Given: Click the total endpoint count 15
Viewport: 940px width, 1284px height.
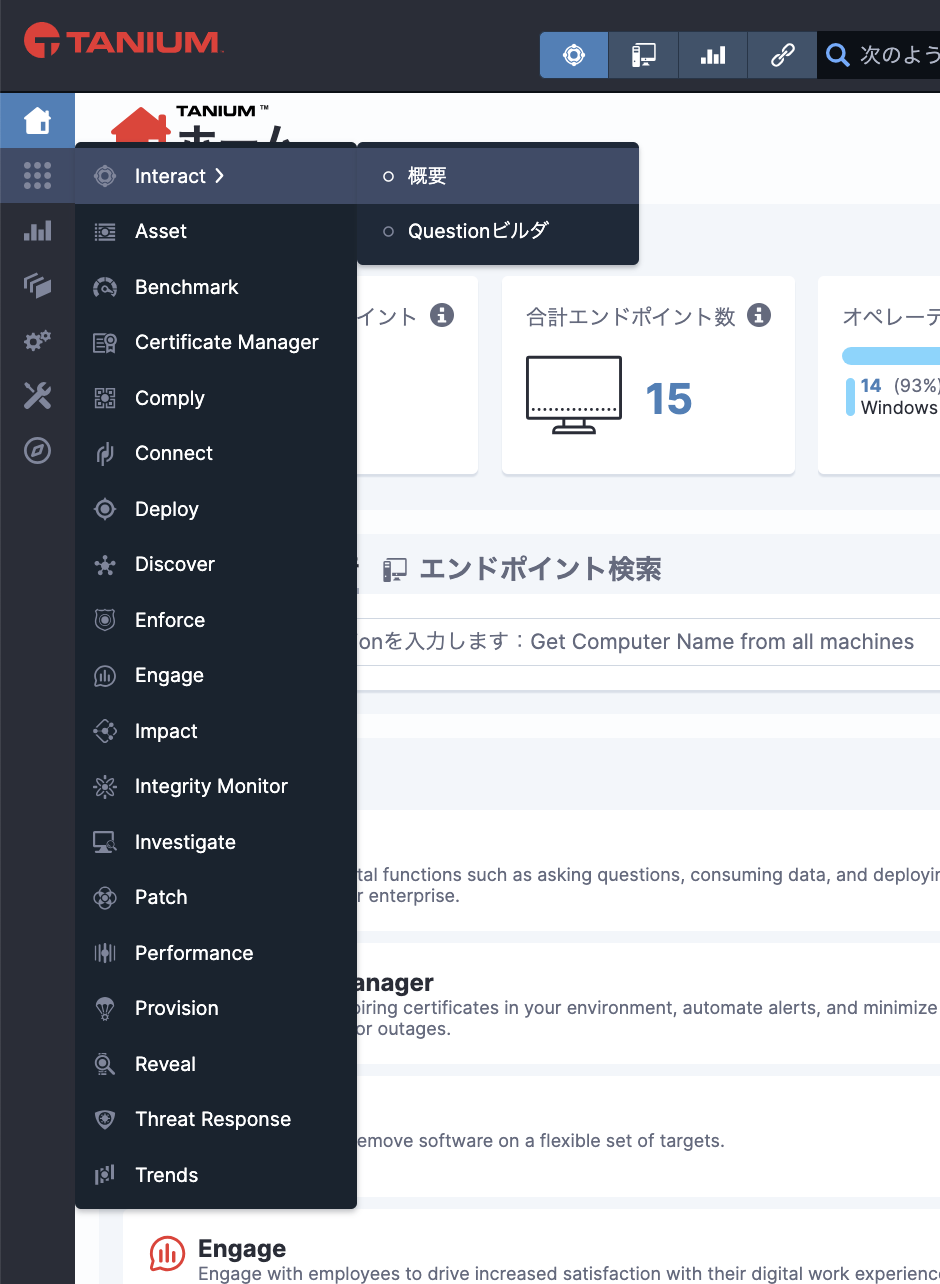Looking at the screenshot, I should (x=669, y=399).
